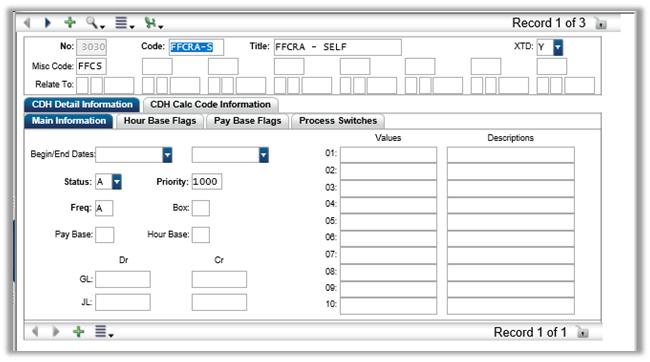Click the Priority field showing 1000
Viewport: 650px width, 362px height.
pyautogui.click(x=206, y=182)
